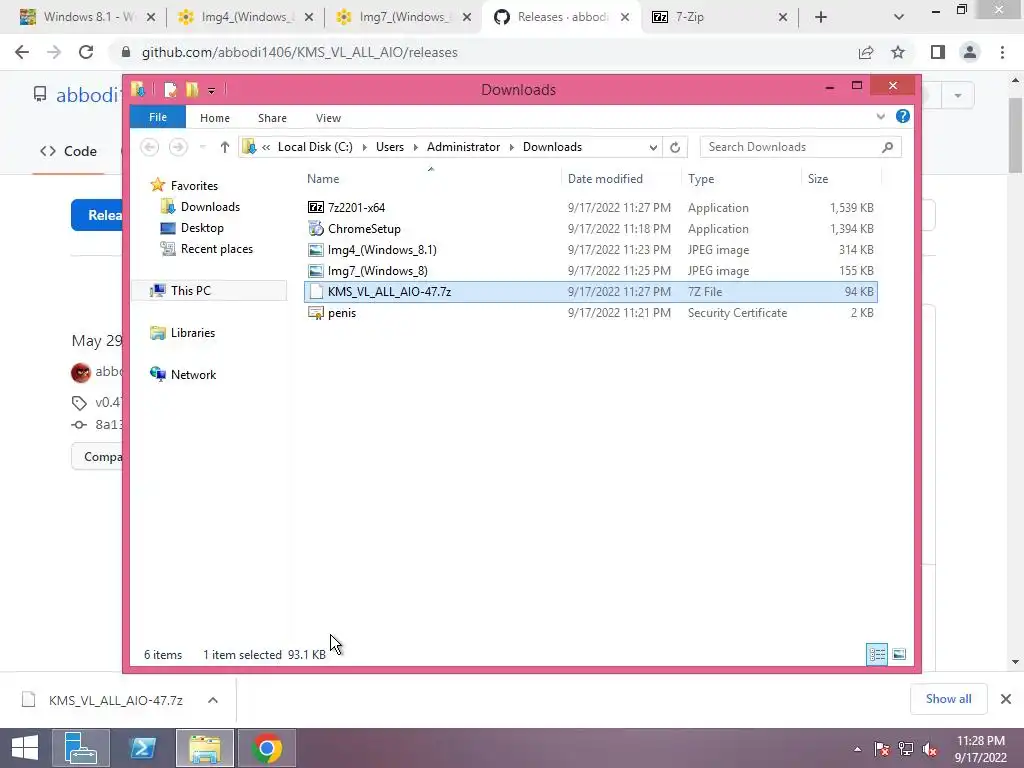The width and height of the screenshot is (1024, 768).
Task: Open the Home ribbon tab
Action: [x=215, y=118]
